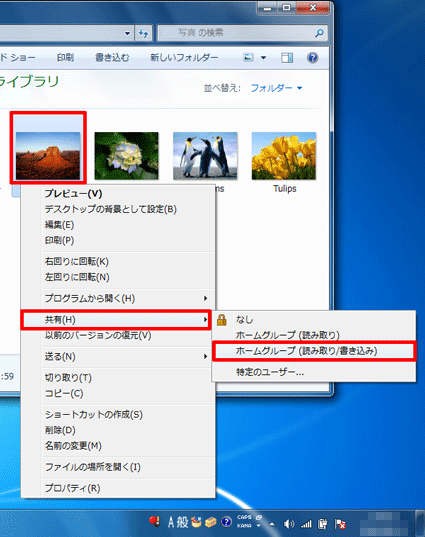
Task: Toggle the CAPS indicator on language bar
Action: tap(244, 518)
